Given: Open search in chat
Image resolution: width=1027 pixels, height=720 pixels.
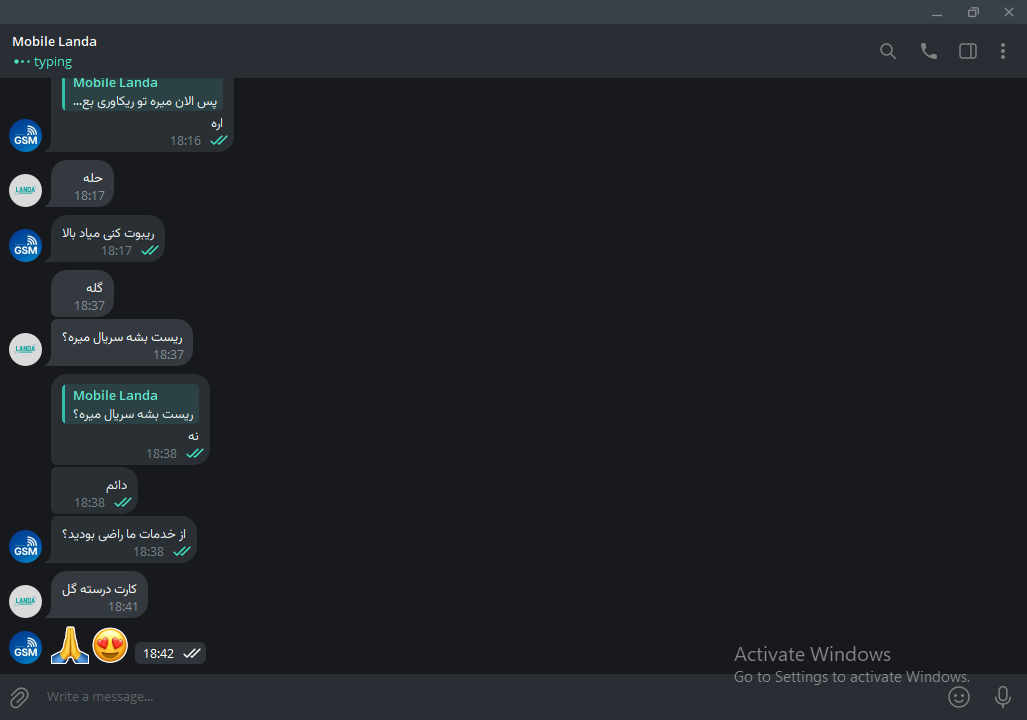Looking at the screenshot, I should click(x=887, y=51).
